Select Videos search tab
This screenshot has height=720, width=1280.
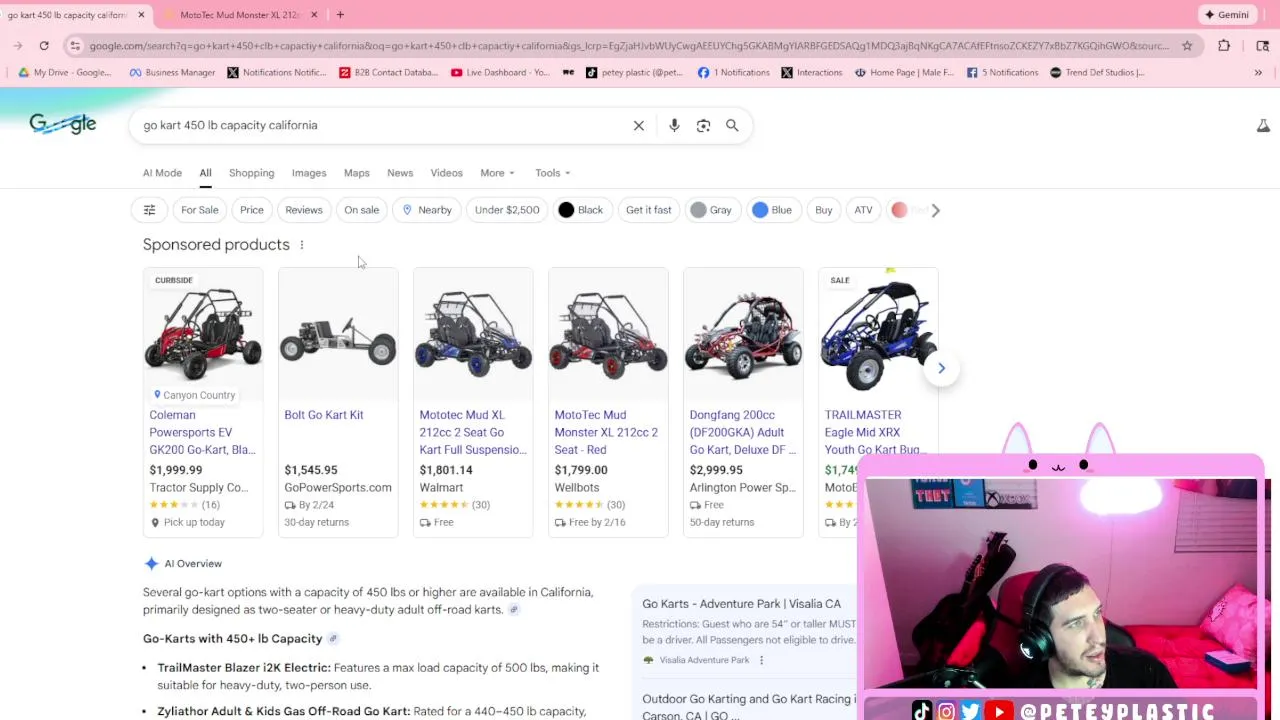point(447,173)
